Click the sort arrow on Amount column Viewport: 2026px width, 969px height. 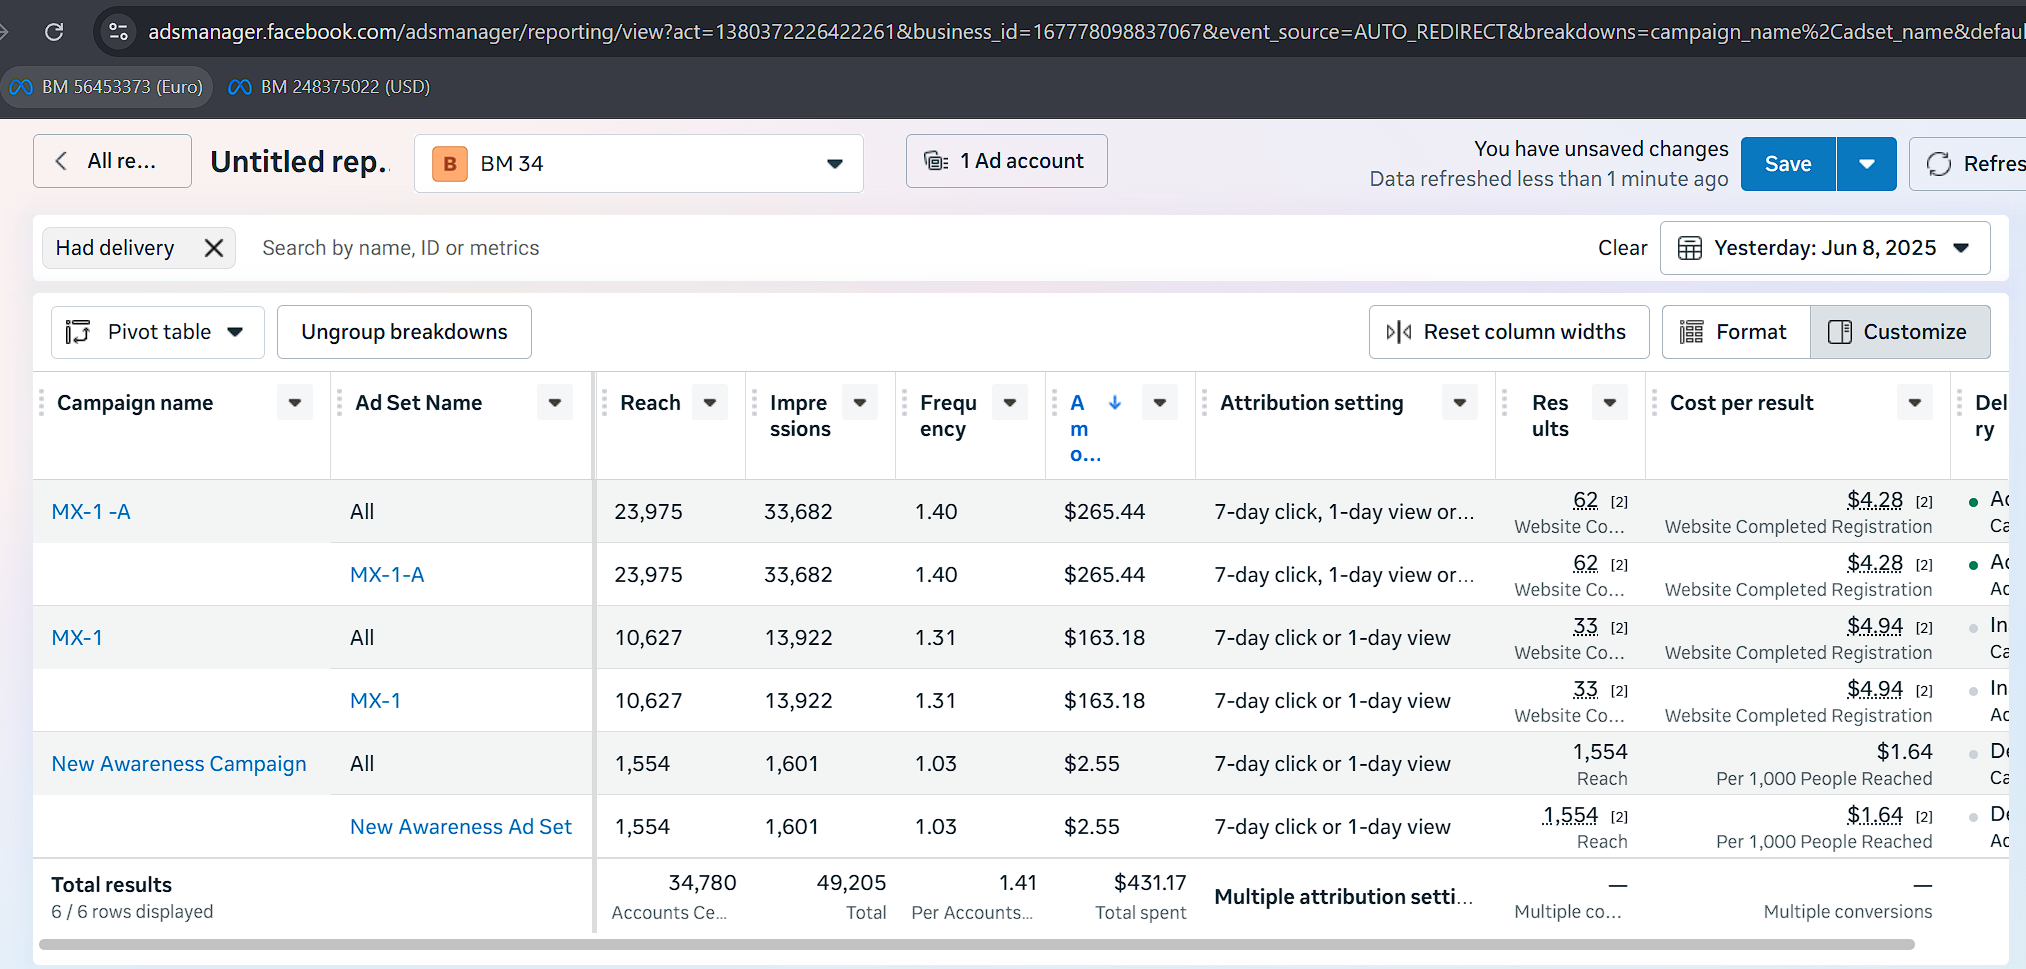click(1115, 403)
